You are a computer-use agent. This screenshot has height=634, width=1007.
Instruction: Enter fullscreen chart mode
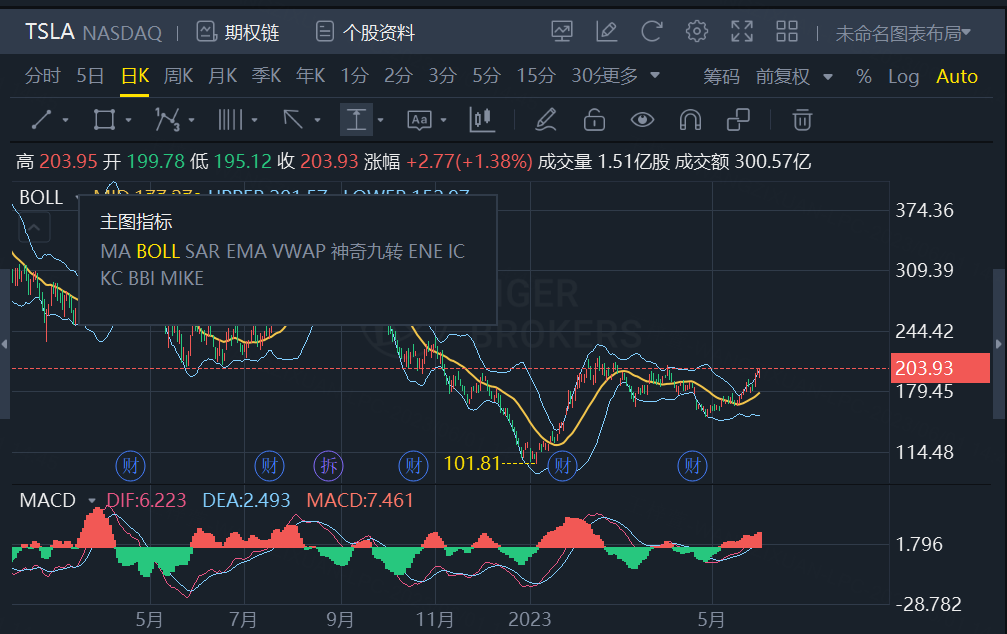tap(741, 32)
